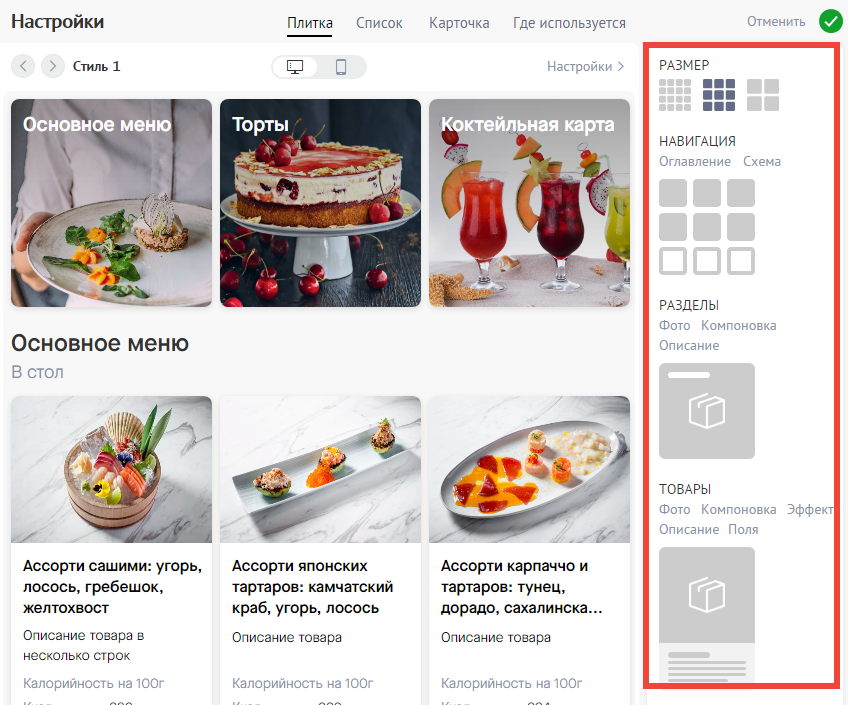Choose the top-left filled navigation layout square
The image size is (848, 705).
(x=673, y=193)
